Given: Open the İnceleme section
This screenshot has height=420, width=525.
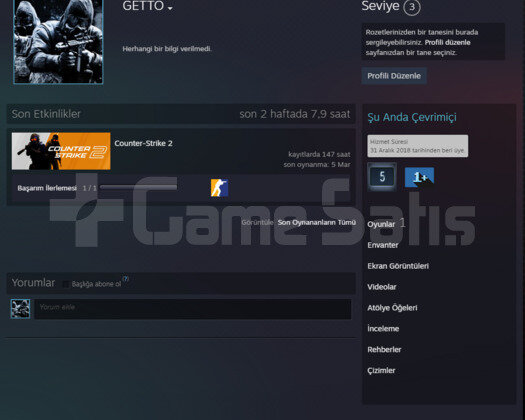Looking at the screenshot, I should [x=383, y=329].
